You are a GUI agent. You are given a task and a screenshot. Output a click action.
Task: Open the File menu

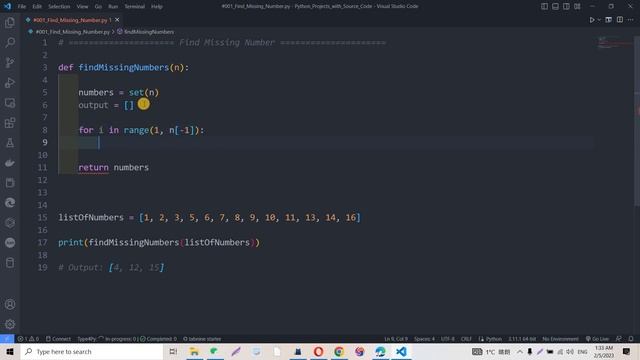point(22,7)
